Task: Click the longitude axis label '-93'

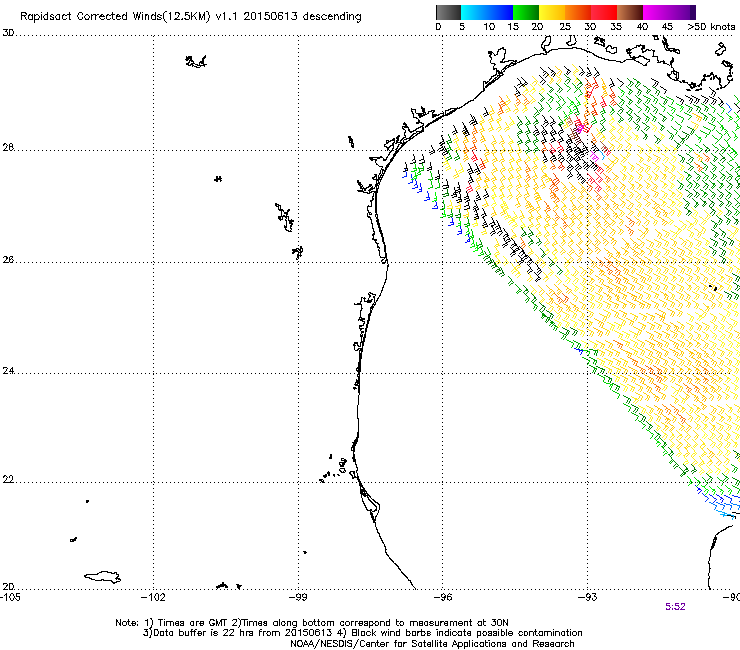Action: click(x=587, y=597)
